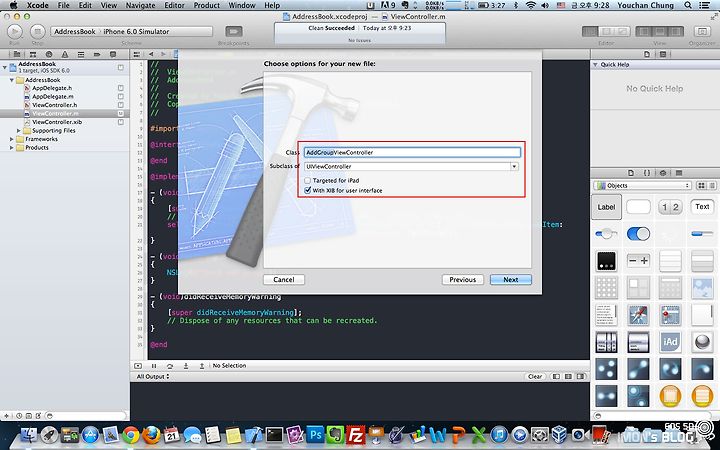720x450 pixels.
Task: Show the Search navigator icon
Action: [49, 54]
